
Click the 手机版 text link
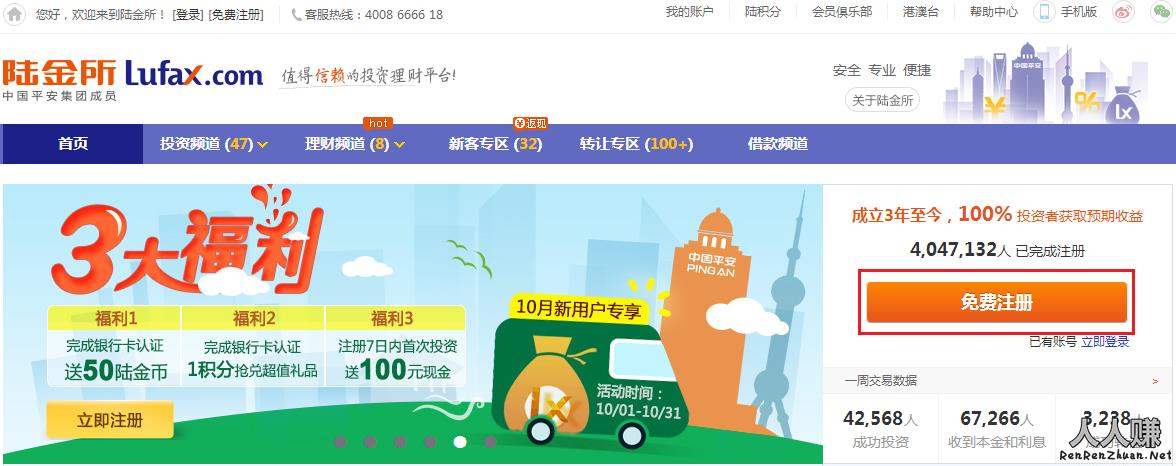pos(1078,12)
